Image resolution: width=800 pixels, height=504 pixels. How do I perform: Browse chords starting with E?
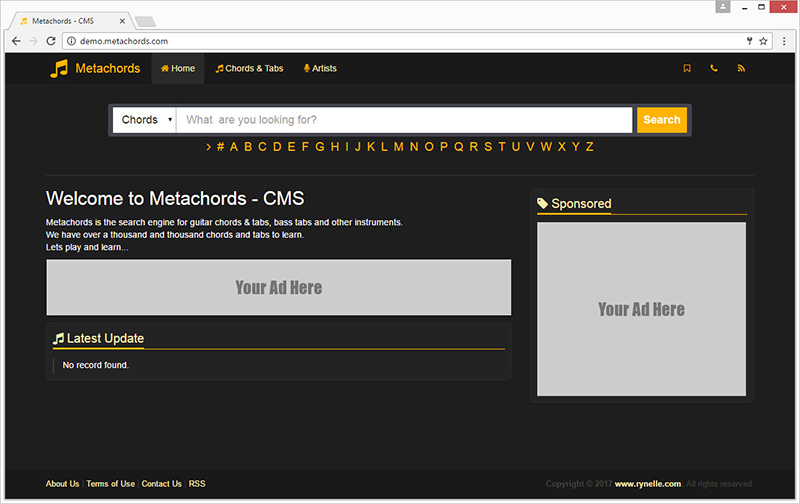291,147
